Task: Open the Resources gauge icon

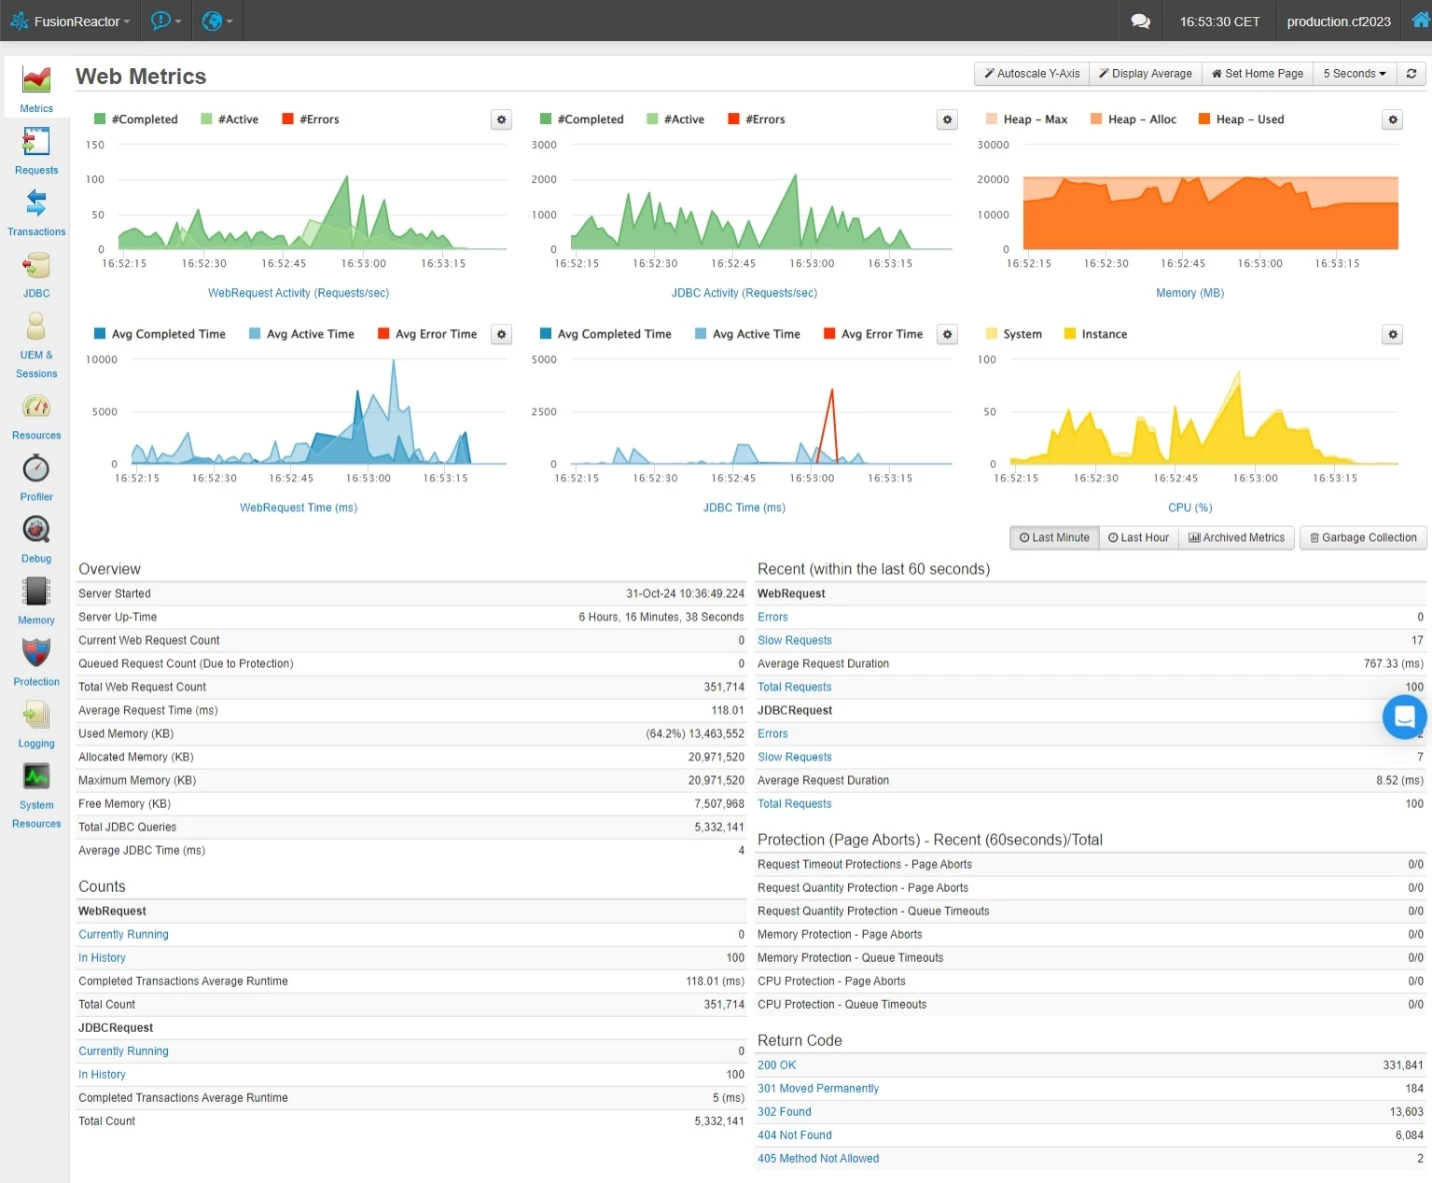Action: tap(36, 406)
